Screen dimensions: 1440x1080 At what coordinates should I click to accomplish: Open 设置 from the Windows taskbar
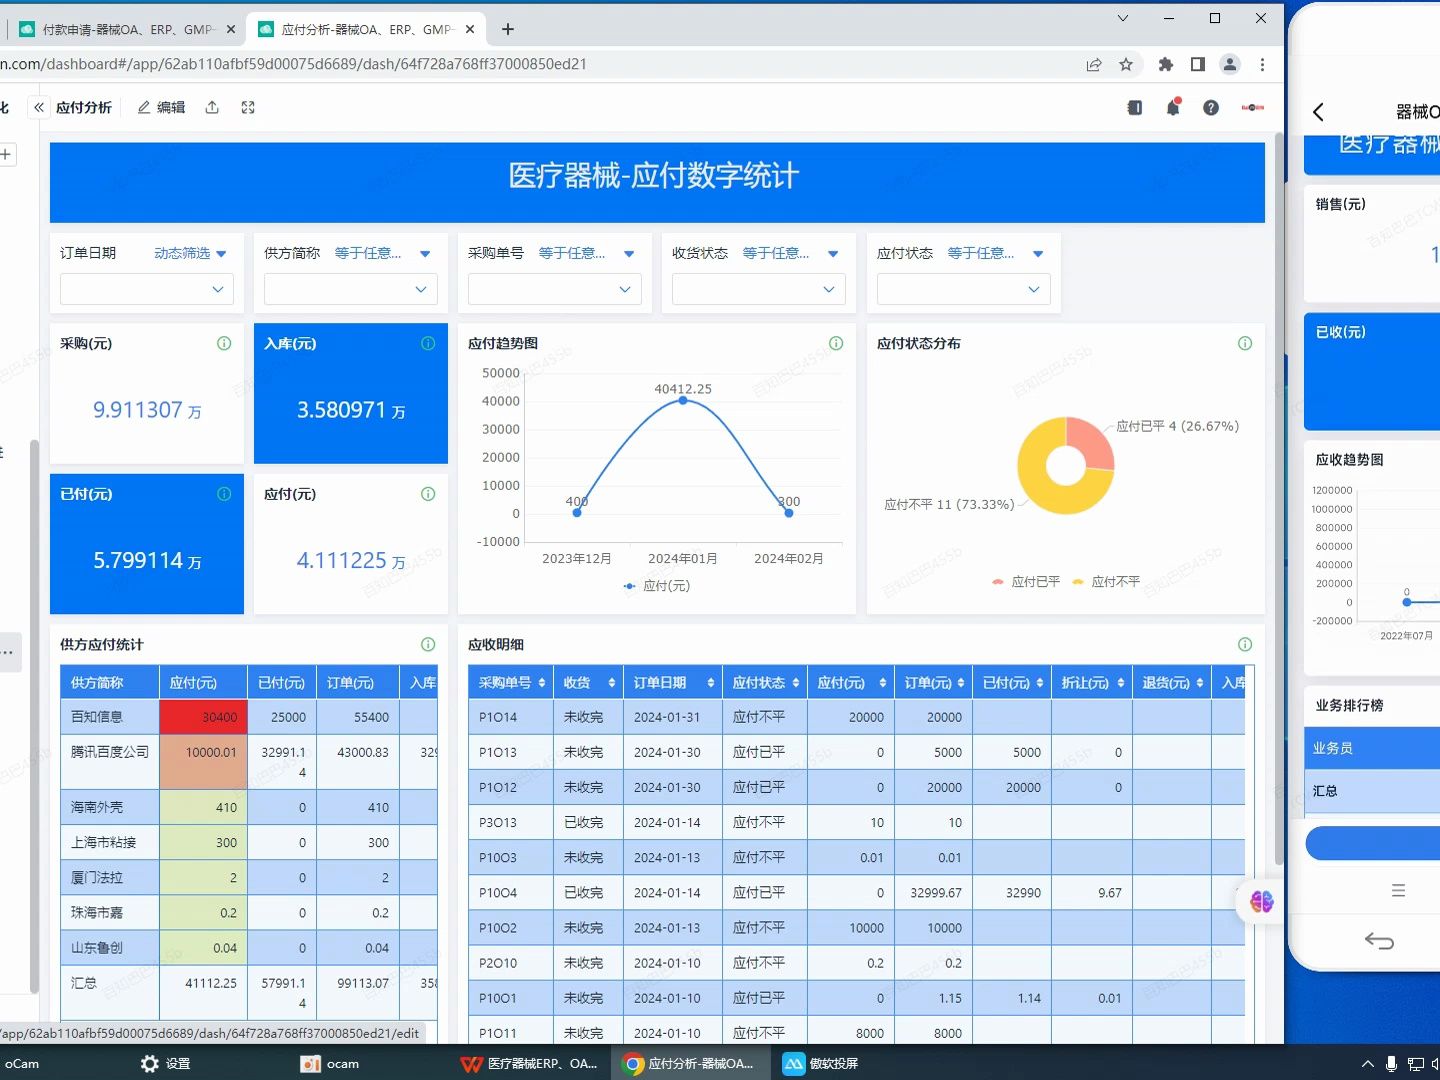166,1063
